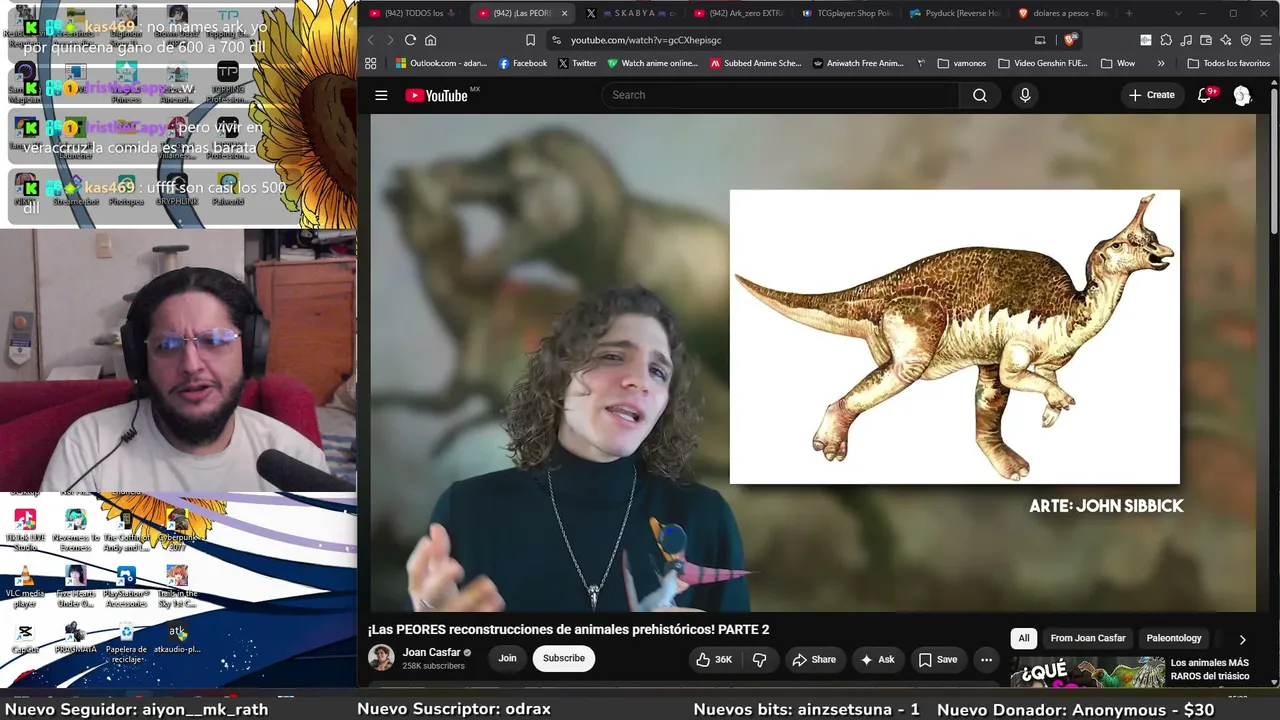Reload the current page
Screen dimensions: 1280x720
click(410, 40)
